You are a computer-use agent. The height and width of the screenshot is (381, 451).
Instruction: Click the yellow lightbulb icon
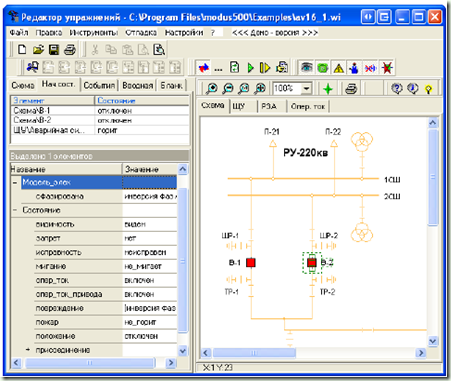pyautogui.click(x=429, y=89)
